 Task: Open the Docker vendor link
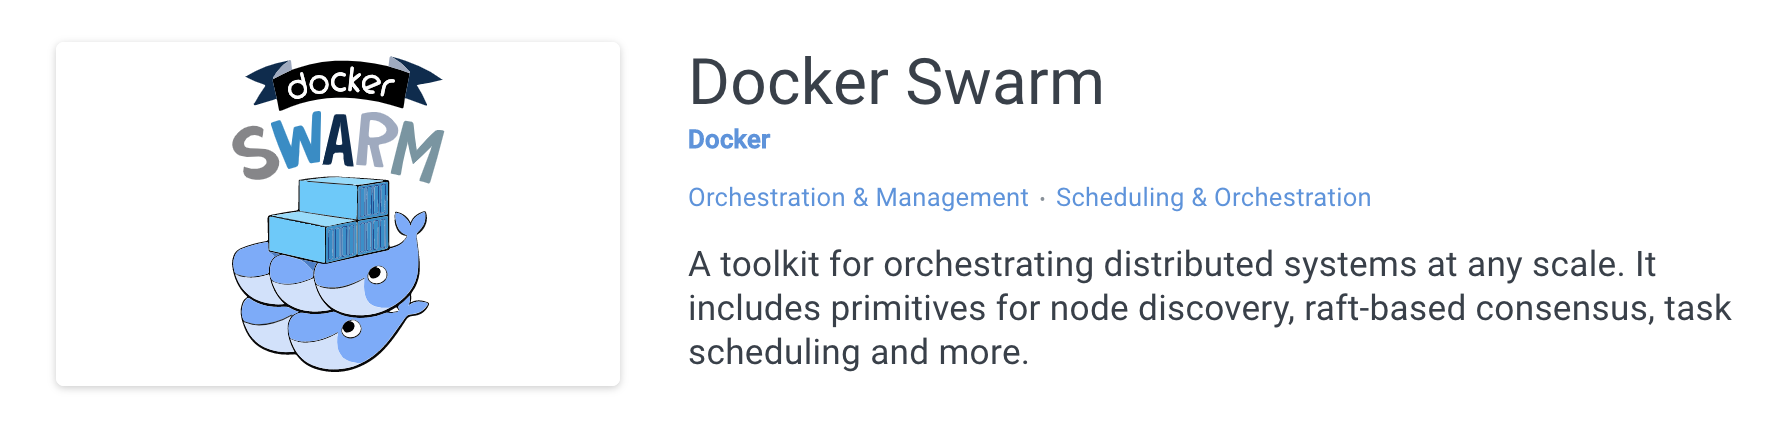click(728, 140)
